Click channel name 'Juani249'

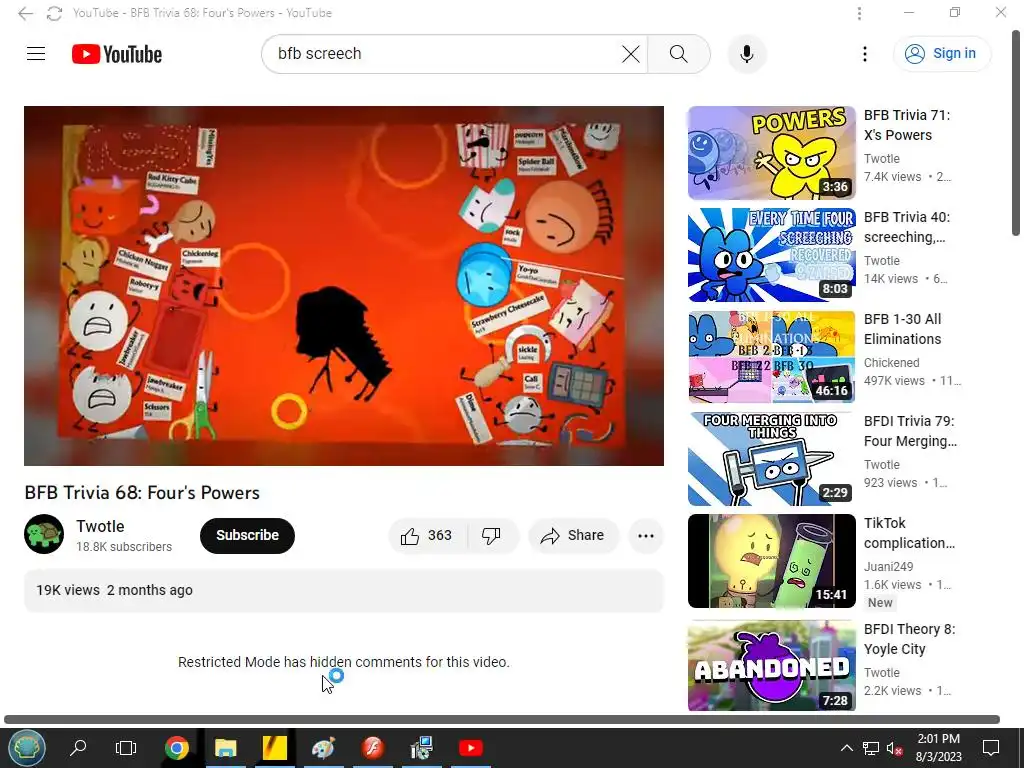(888, 566)
